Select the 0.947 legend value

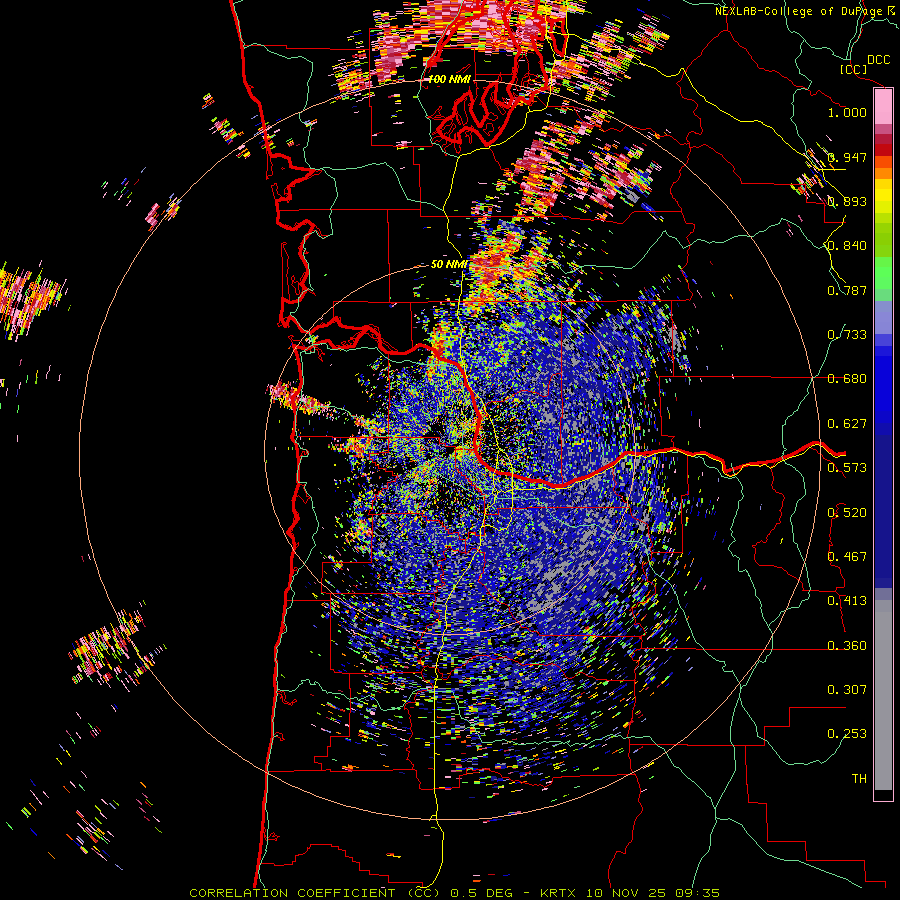pyautogui.click(x=847, y=157)
